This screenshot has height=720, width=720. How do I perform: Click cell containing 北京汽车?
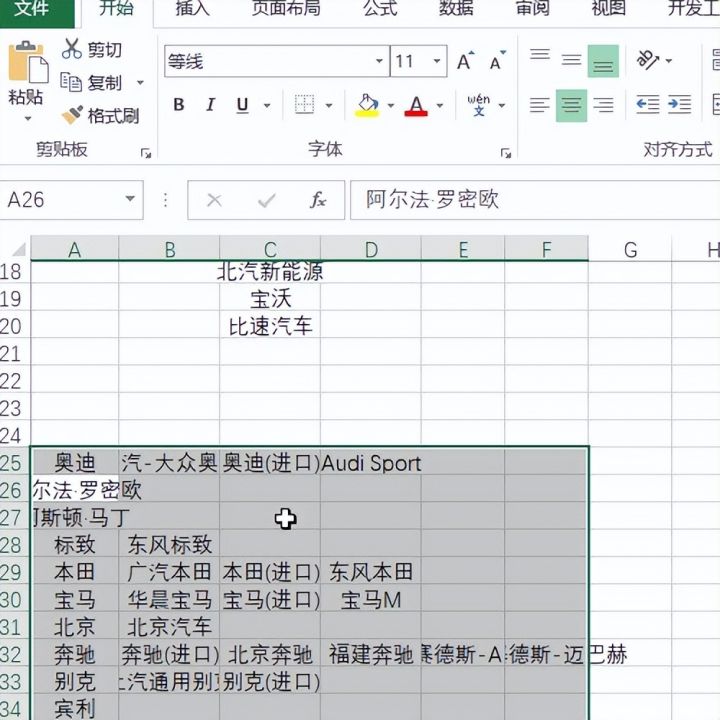point(169,627)
